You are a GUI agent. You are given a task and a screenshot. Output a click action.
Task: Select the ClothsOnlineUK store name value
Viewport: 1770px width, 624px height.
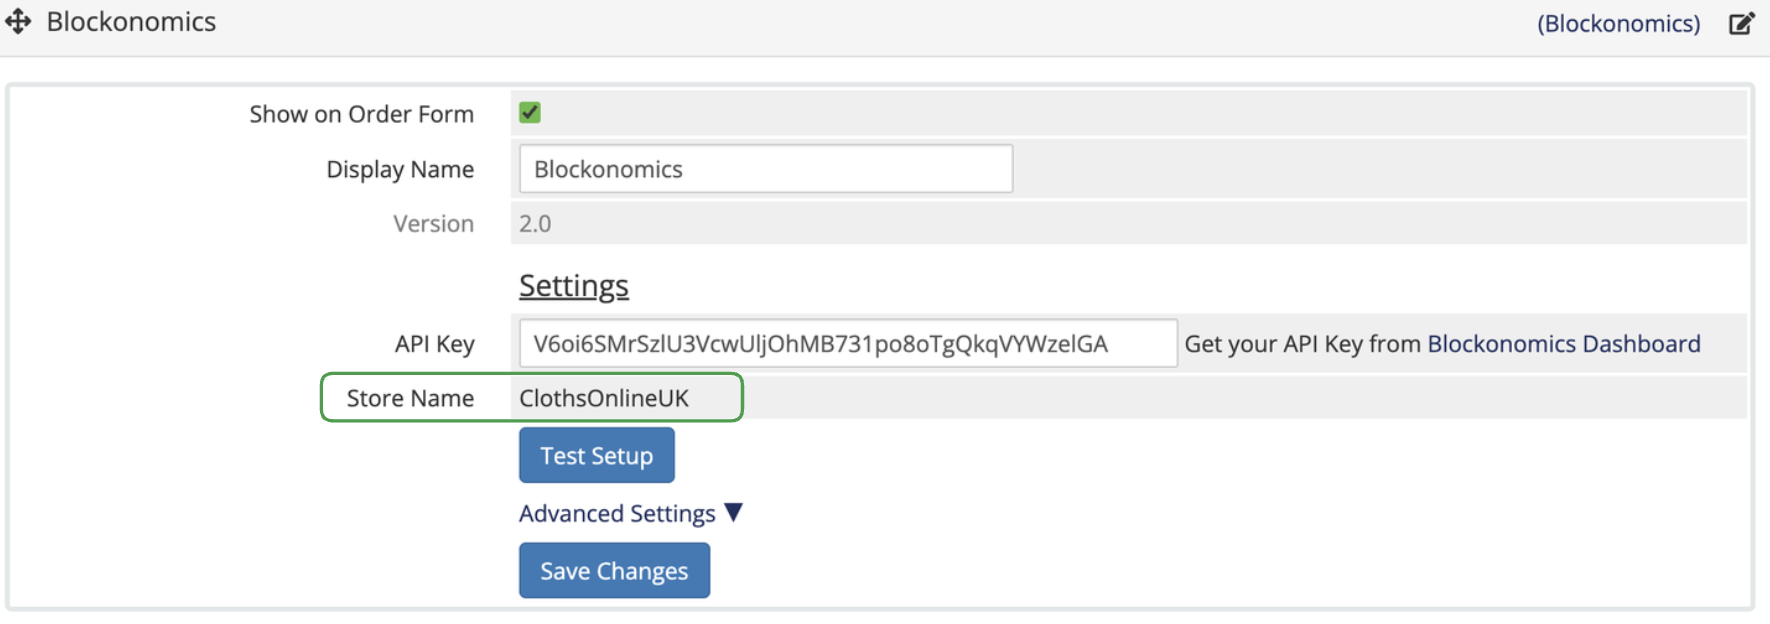[x=604, y=398]
